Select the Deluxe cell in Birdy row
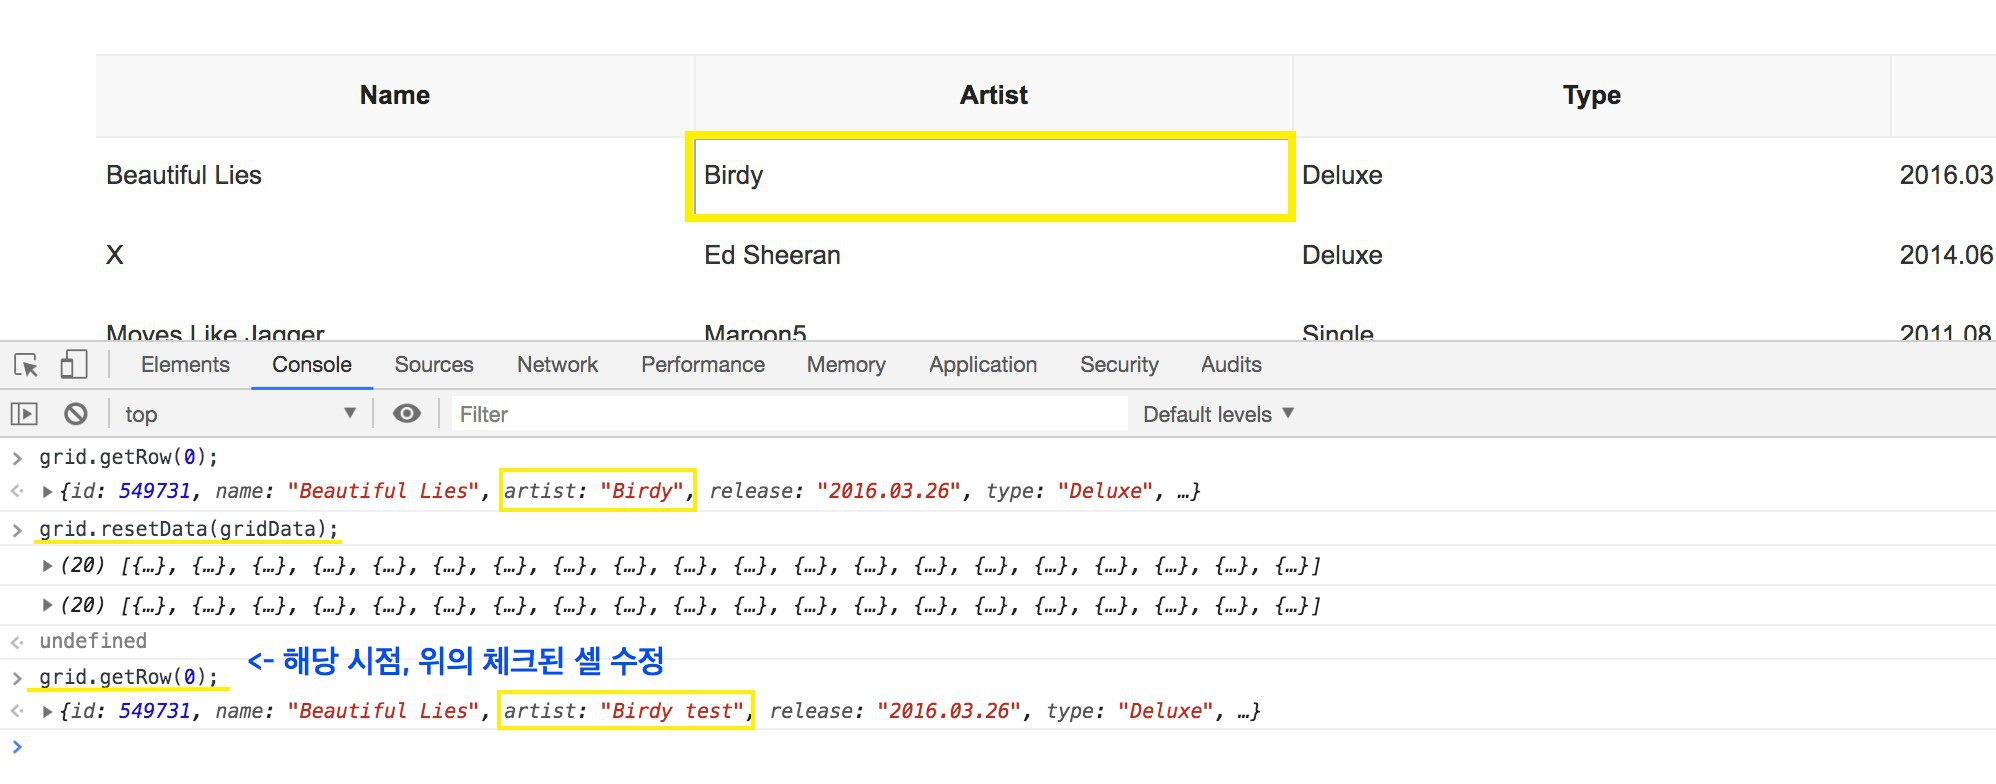Viewport: 1996px width, 784px height. (1592, 176)
